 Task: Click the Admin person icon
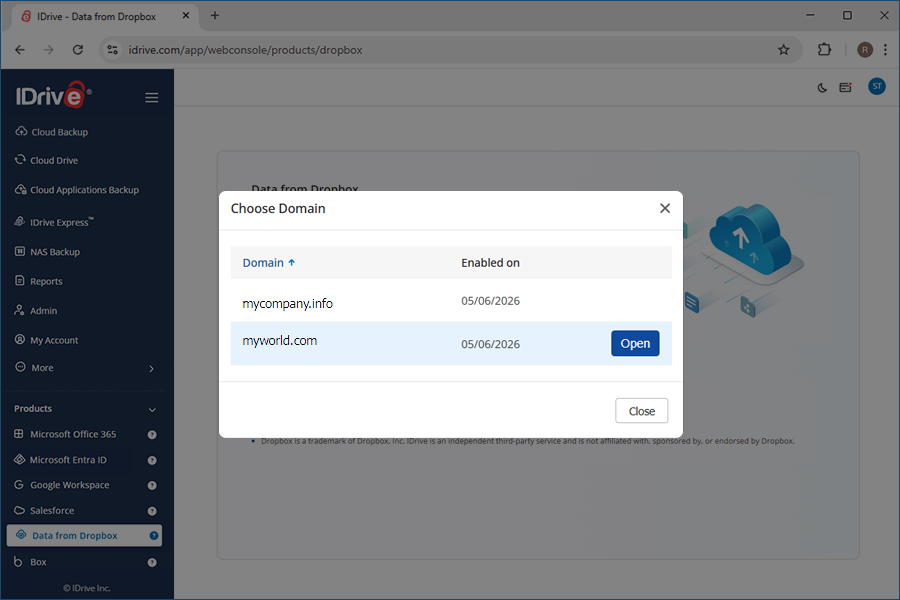click(20, 310)
